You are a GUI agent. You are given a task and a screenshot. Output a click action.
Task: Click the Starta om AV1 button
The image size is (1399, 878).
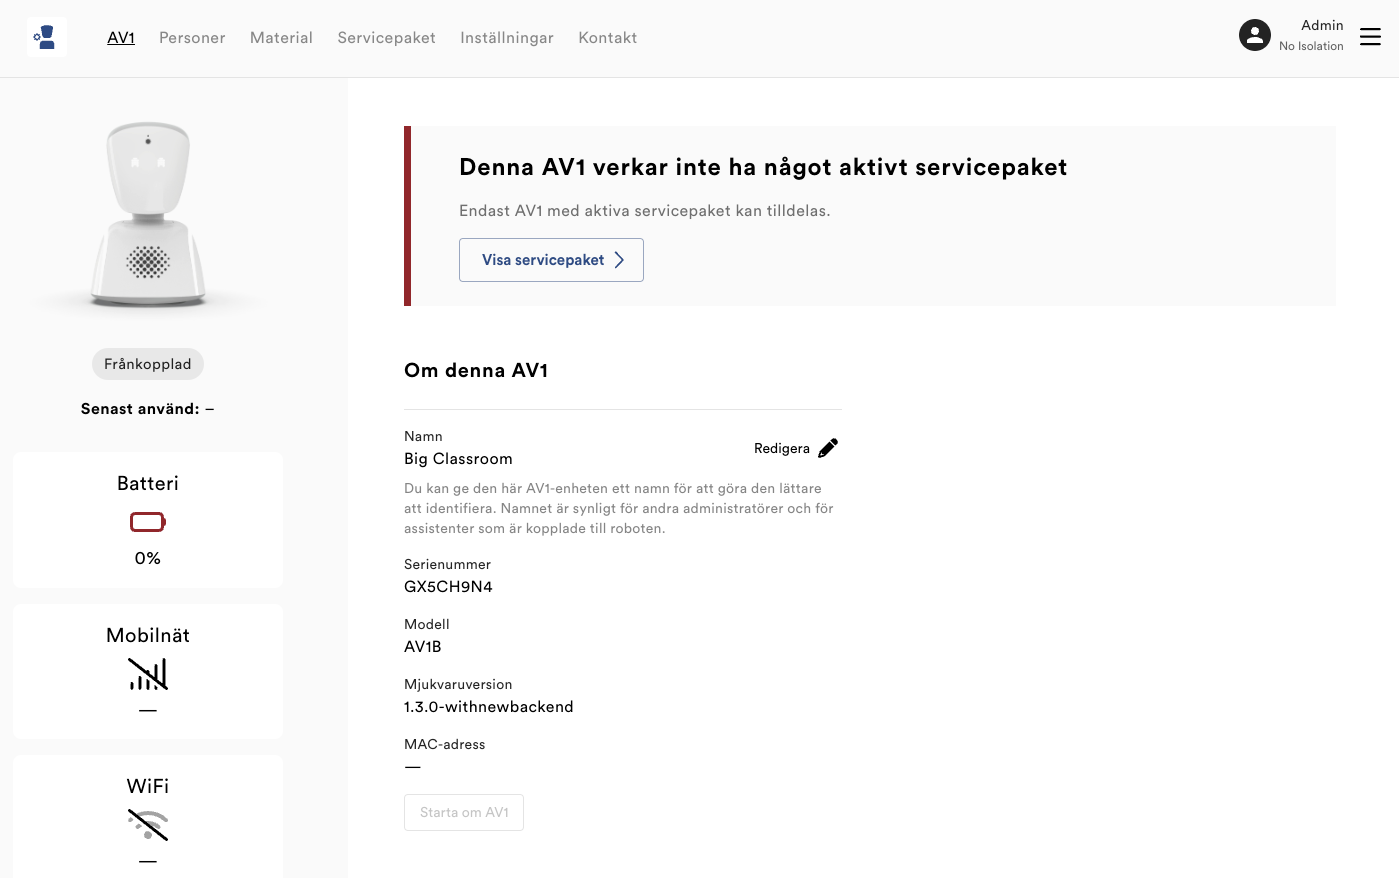click(464, 812)
